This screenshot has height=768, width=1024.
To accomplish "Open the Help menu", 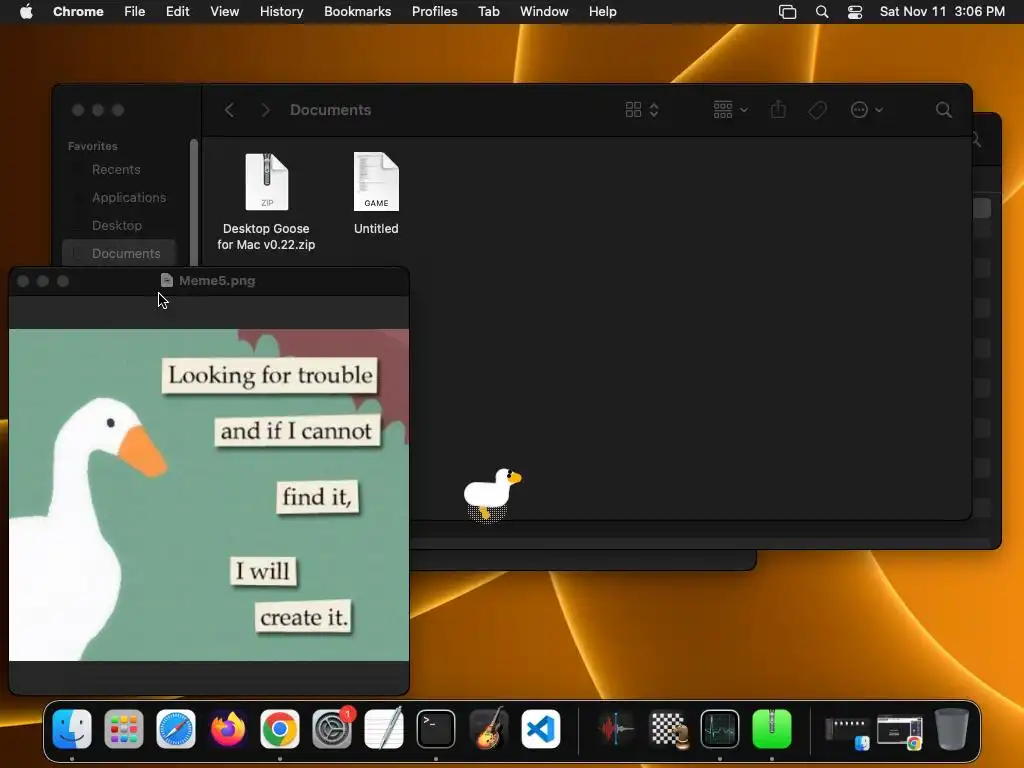I will (x=602, y=11).
